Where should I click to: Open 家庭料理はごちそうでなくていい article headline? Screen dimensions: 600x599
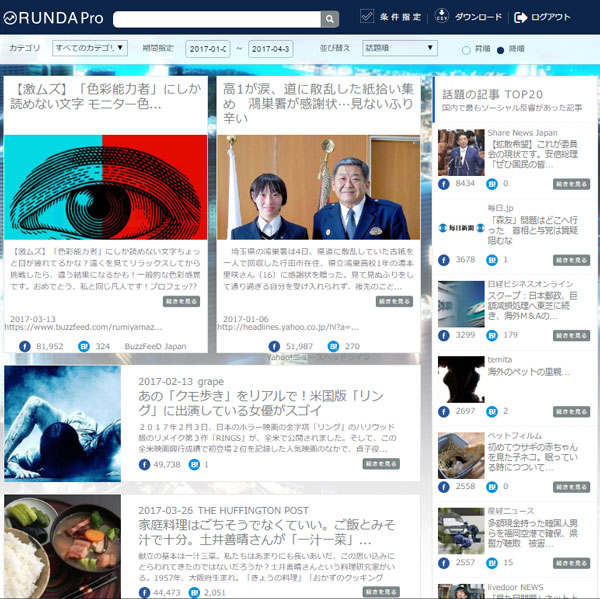click(267, 532)
